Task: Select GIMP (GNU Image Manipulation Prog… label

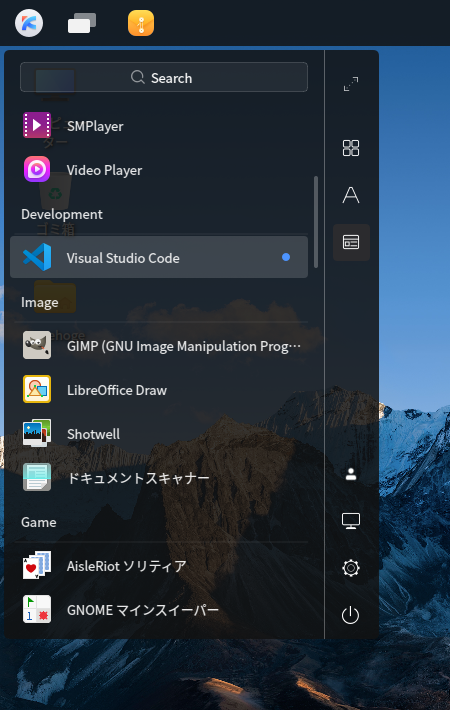Action: (184, 346)
